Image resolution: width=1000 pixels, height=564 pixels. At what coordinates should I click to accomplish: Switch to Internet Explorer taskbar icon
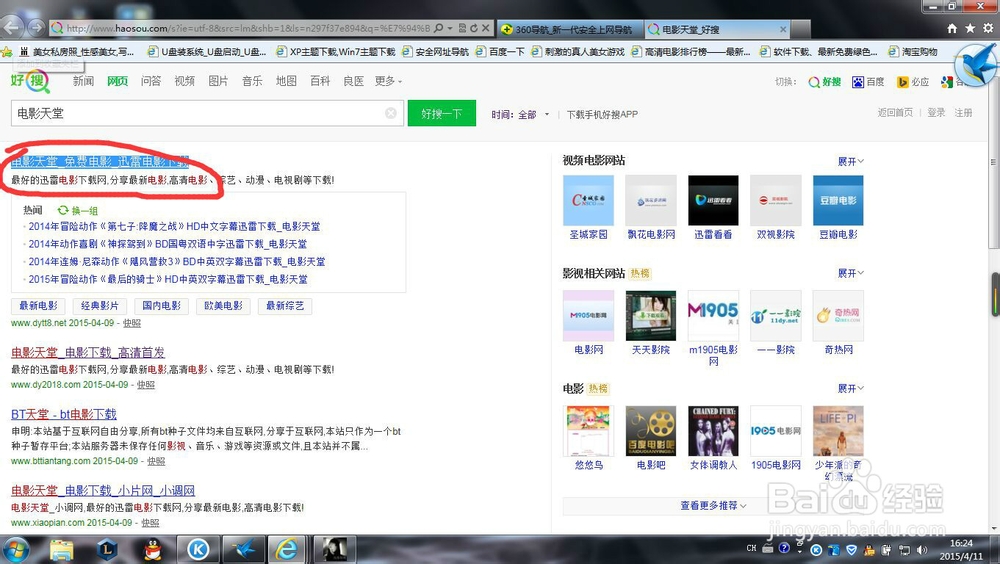[x=286, y=550]
